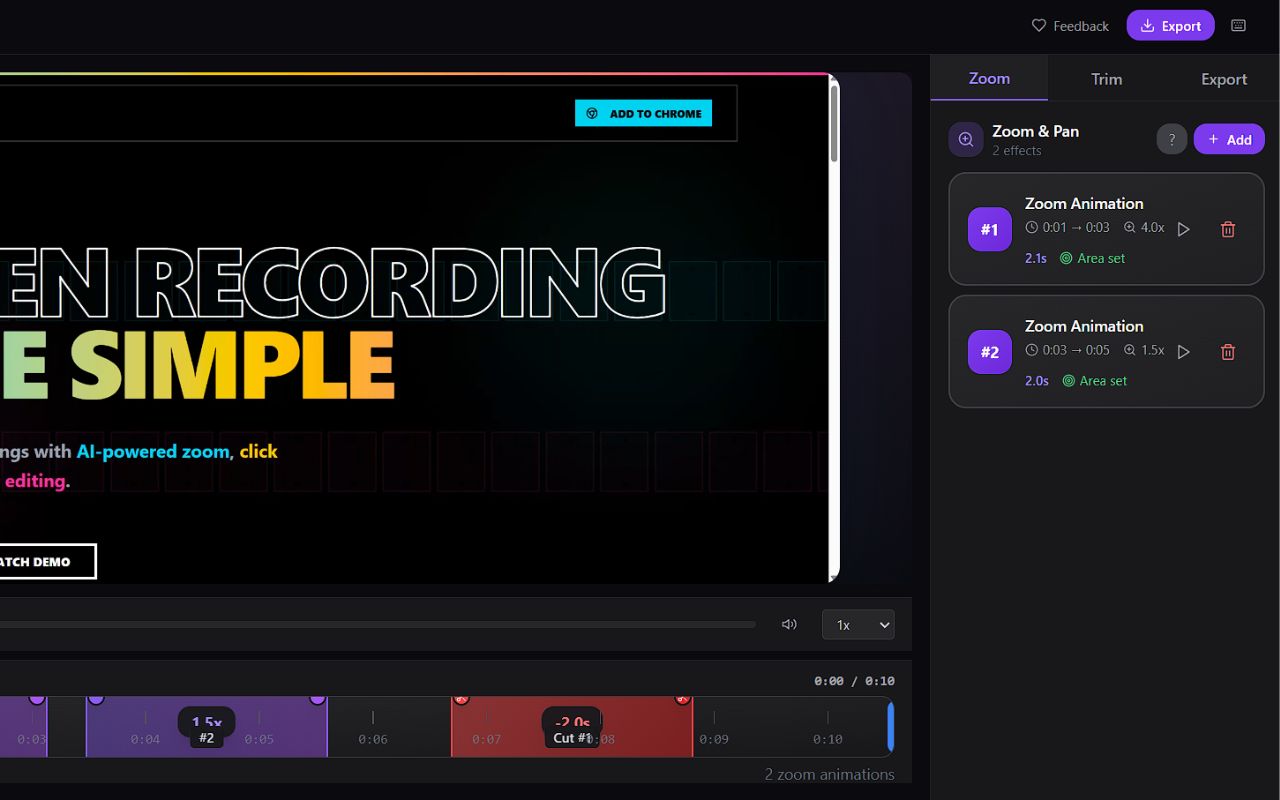Preview Zoom Animation #2 with its play icon

(1184, 351)
